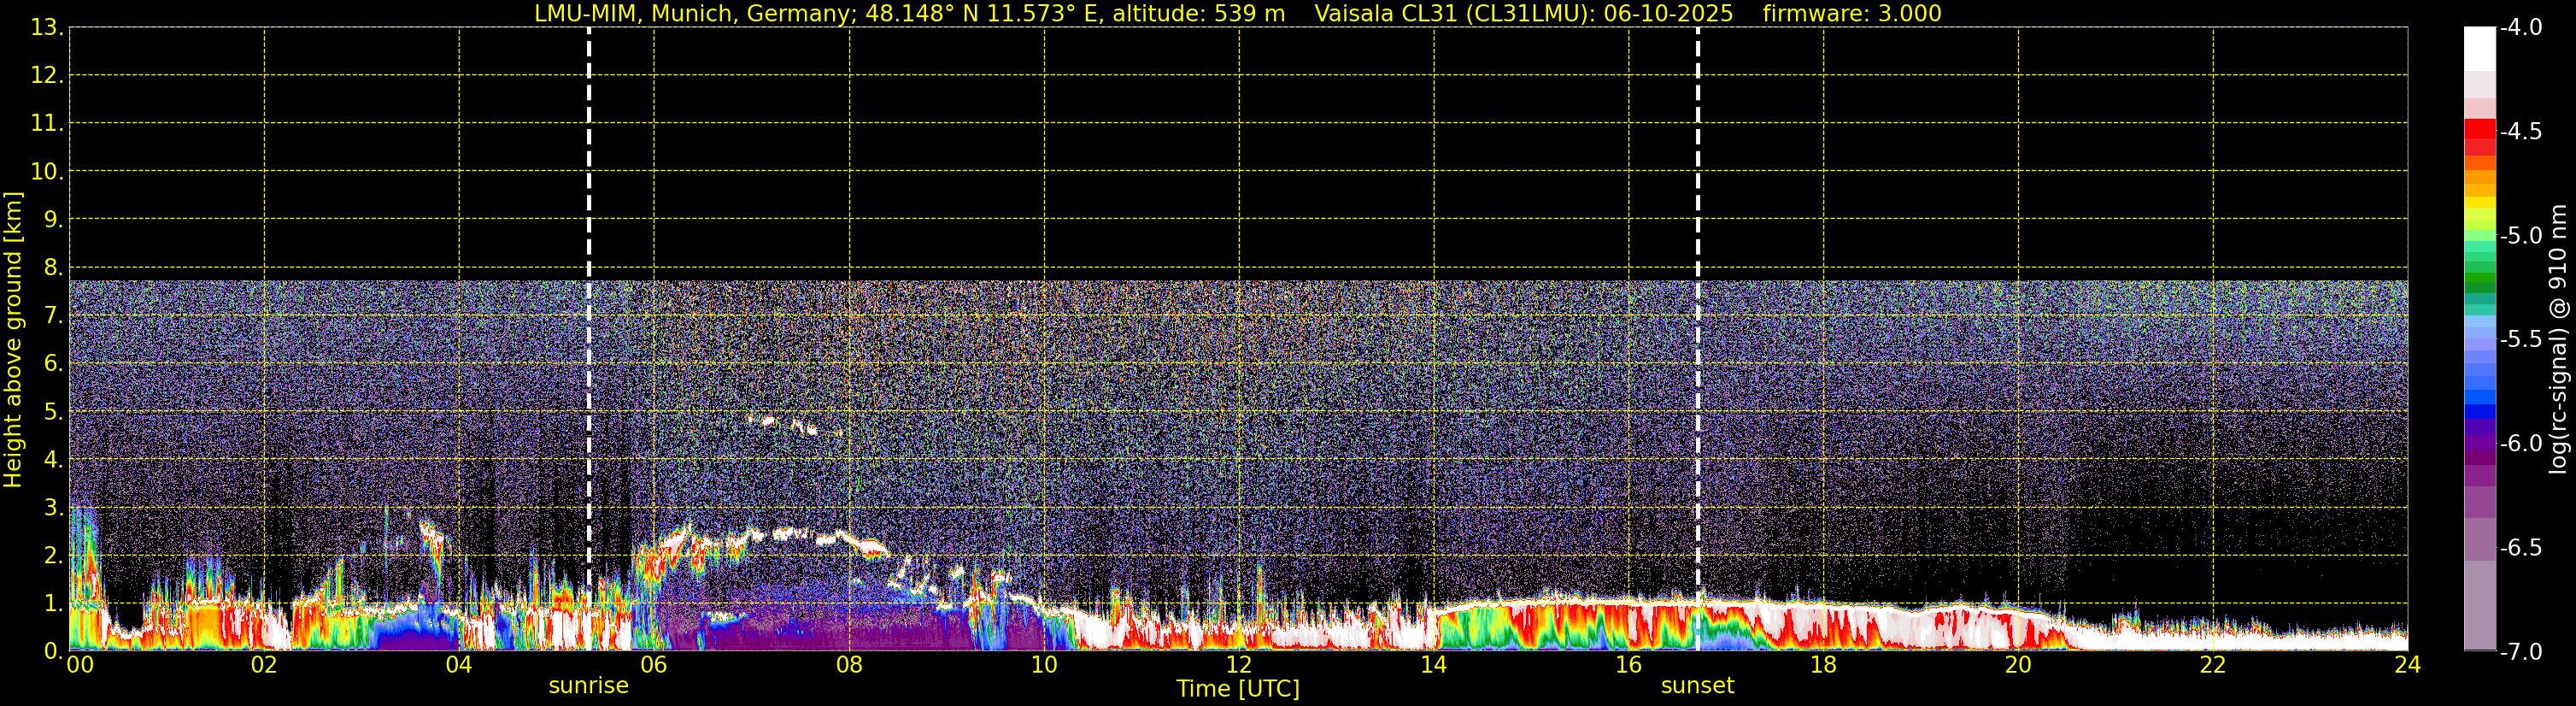The height and width of the screenshot is (706, 2576).
Task: Click the 'sunrise' label below the time axis
Action: pyautogui.click(x=588, y=686)
